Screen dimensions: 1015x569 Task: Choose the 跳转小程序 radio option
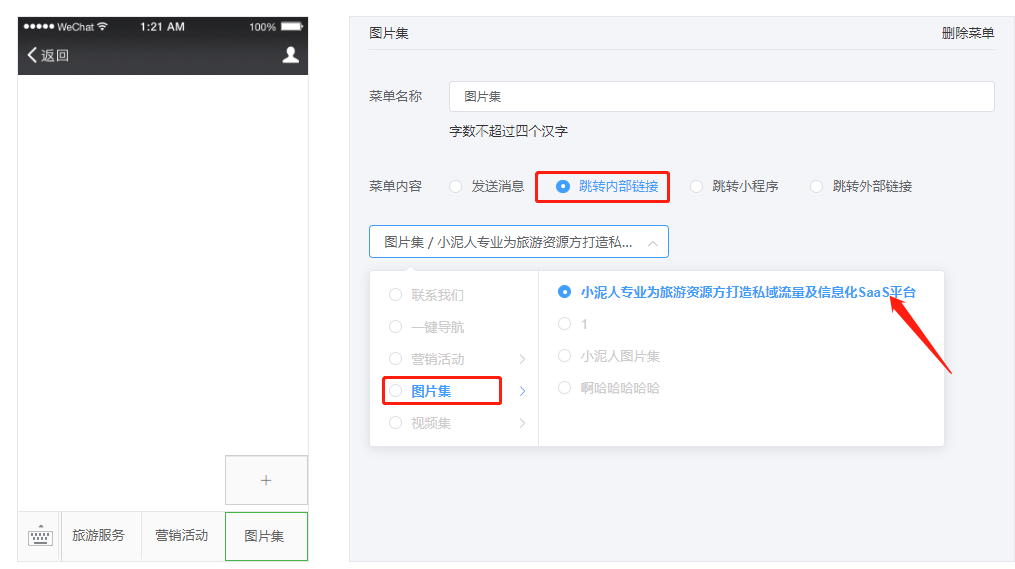click(697, 186)
